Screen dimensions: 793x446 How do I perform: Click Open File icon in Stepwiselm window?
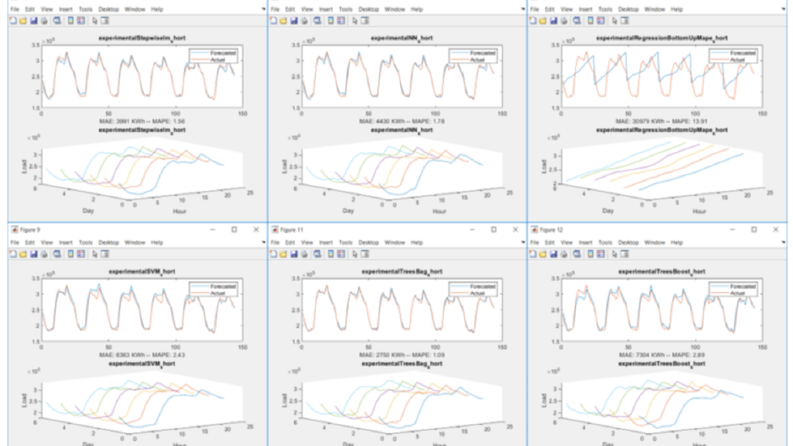click(23, 21)
